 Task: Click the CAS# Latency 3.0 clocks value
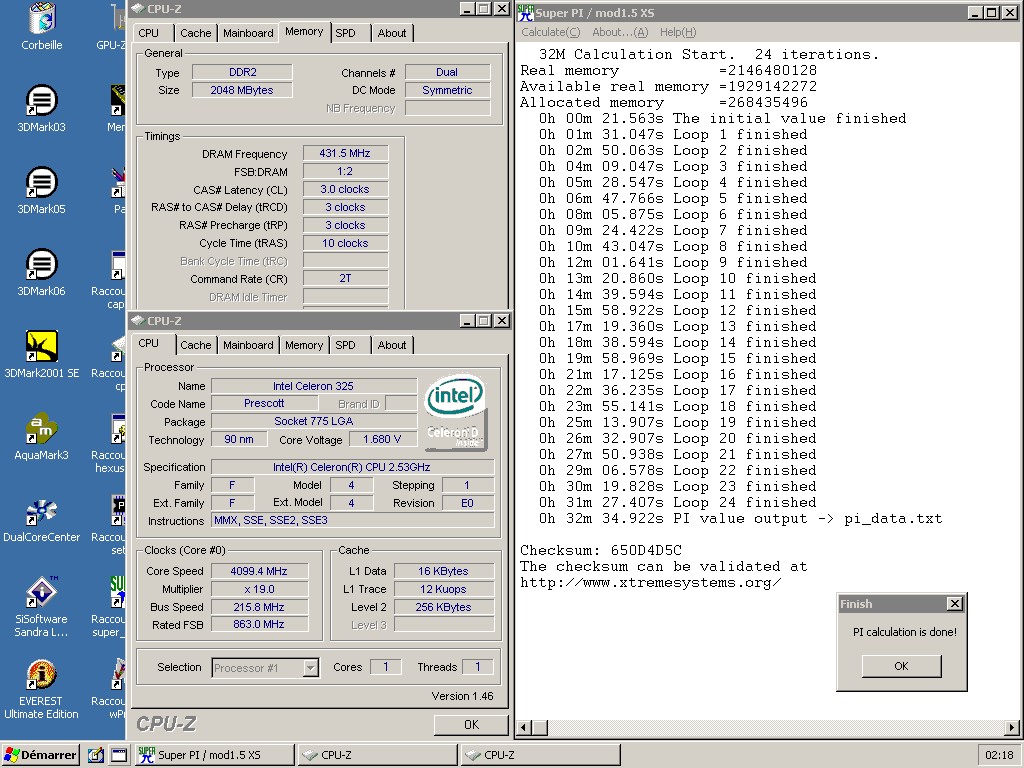tap(345, 189)
